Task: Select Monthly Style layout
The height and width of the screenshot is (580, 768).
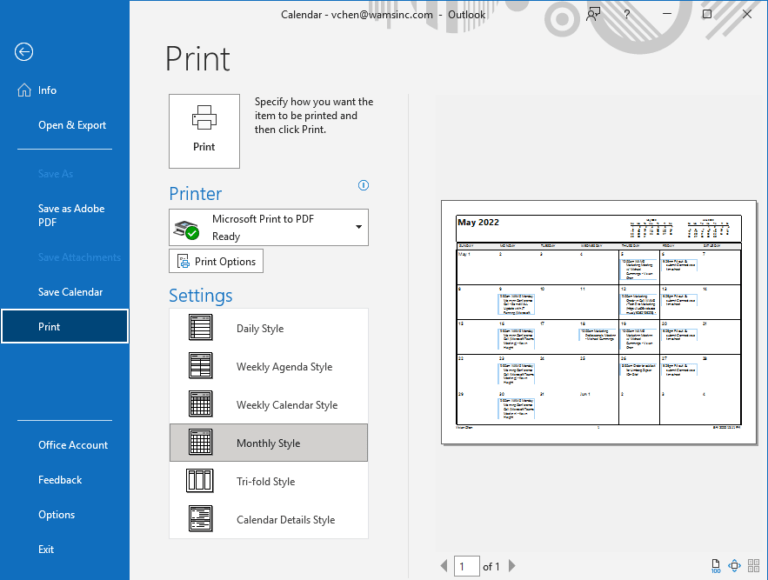Action: tap(268, 443)
